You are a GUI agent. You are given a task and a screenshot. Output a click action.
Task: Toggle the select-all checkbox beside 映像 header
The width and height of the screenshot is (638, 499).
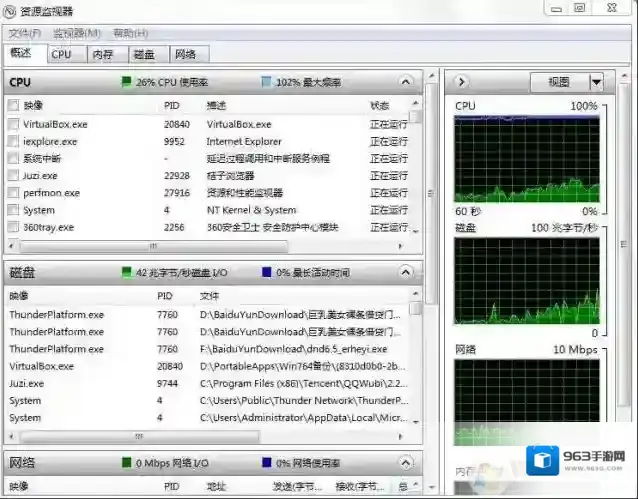click(13, 105)
